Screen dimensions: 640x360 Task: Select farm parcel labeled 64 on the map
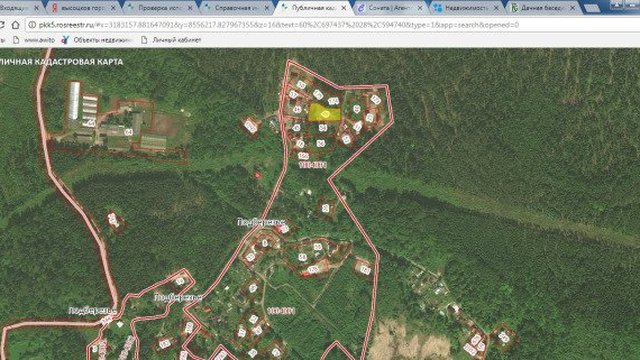click(x=129, y=132)
